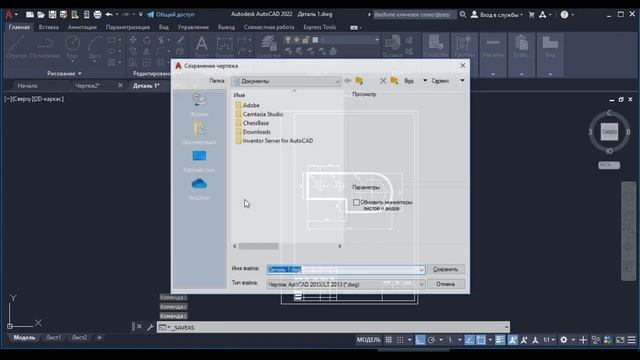Open the quick access toolbar customize arrow
The image size is (640, 360).
click(140, 15)
